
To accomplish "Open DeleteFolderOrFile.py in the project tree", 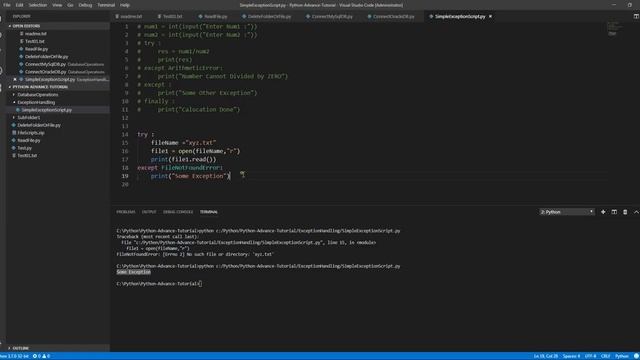I will click(x=39, y=125).
